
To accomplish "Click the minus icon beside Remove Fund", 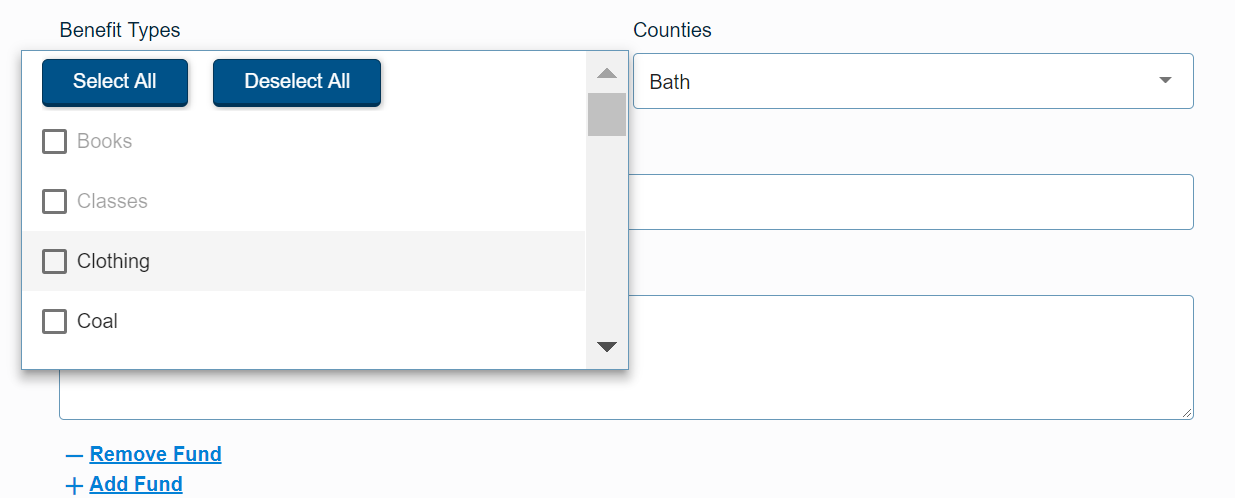I will click(x=74, y=455).
